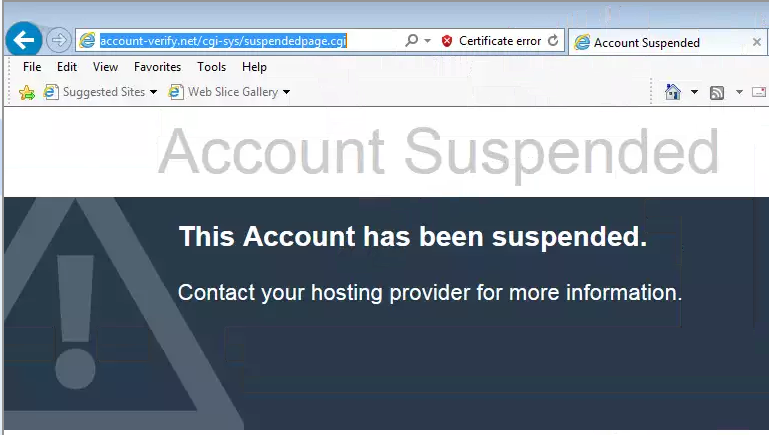Click the red Certificate error shield icon
The image size is (769, 435).
pos(446,41)
